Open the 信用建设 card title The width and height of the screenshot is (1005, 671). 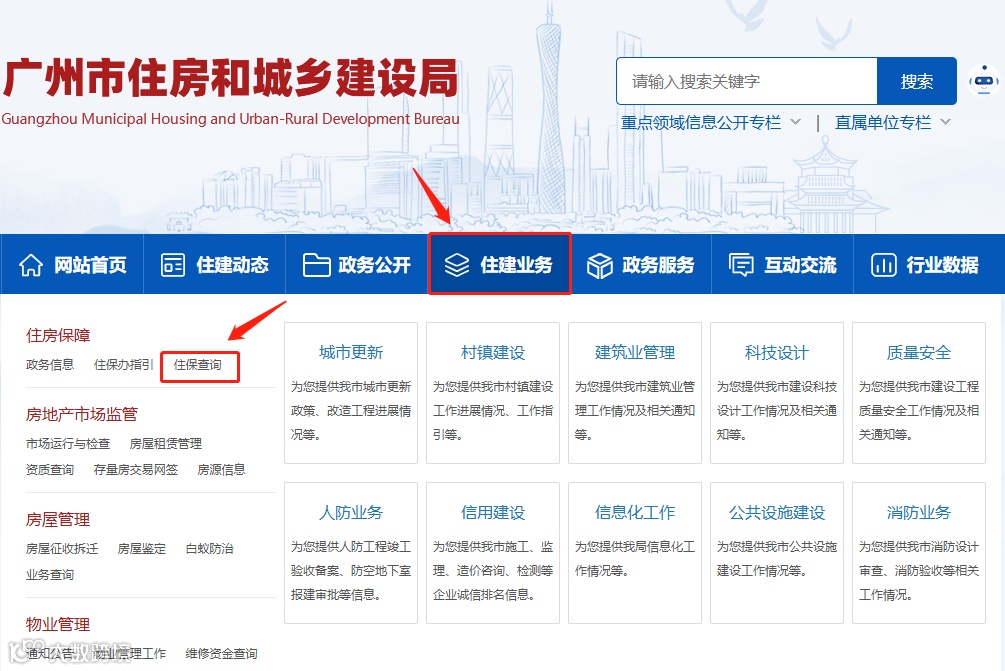(493, 513)
